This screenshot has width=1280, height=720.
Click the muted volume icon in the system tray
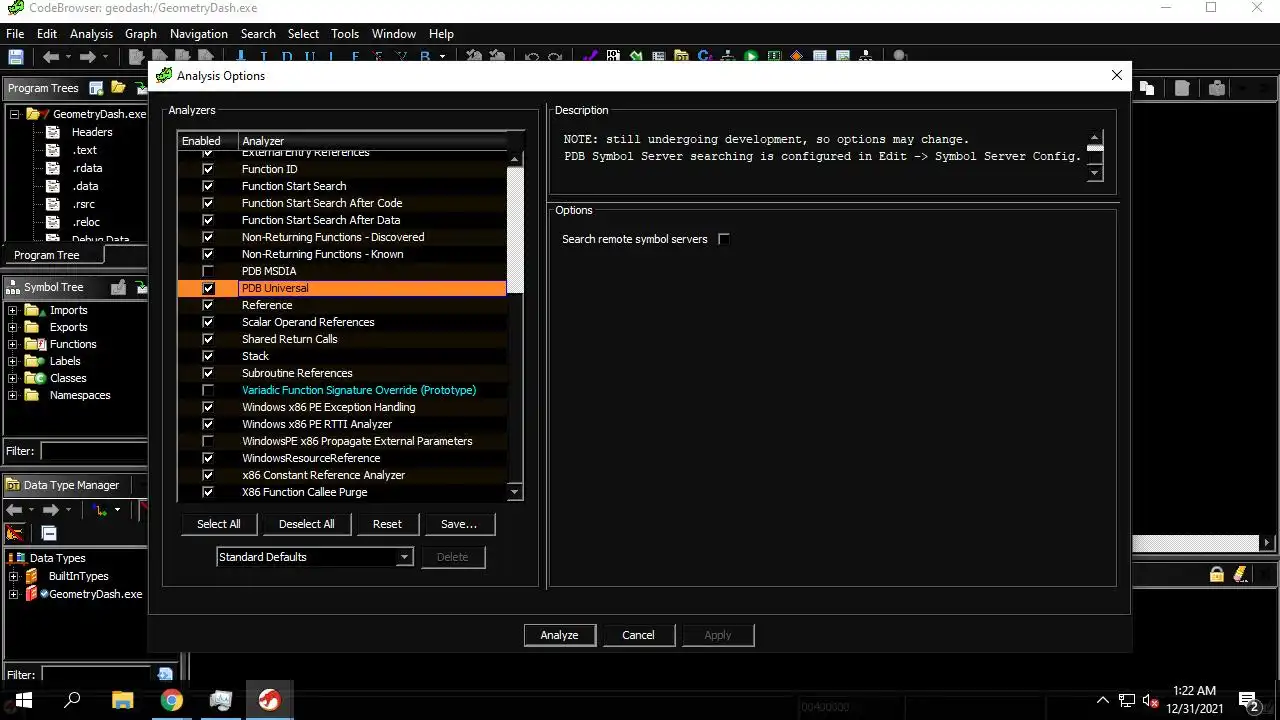pos(1150,701)
